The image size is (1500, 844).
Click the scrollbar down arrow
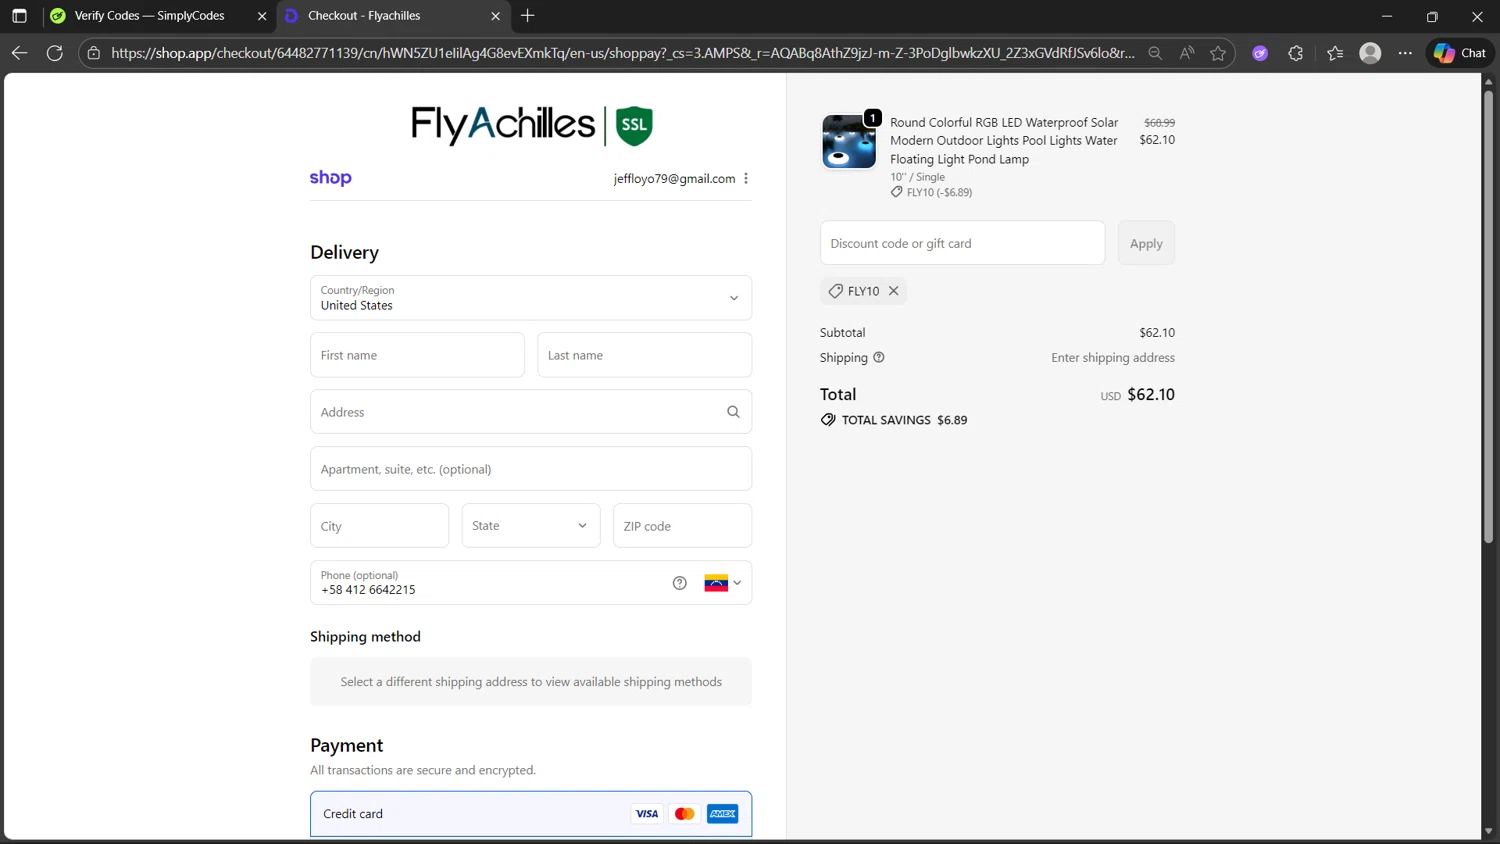[x=1488, y=831]
